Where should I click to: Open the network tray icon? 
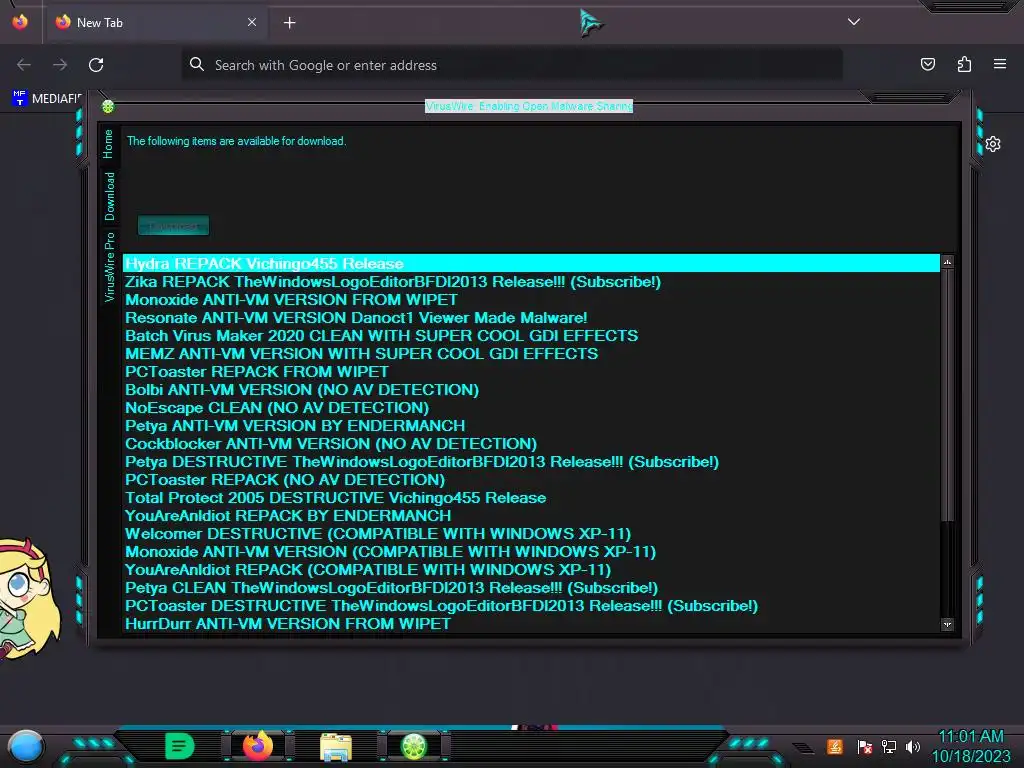coord(889,746)
